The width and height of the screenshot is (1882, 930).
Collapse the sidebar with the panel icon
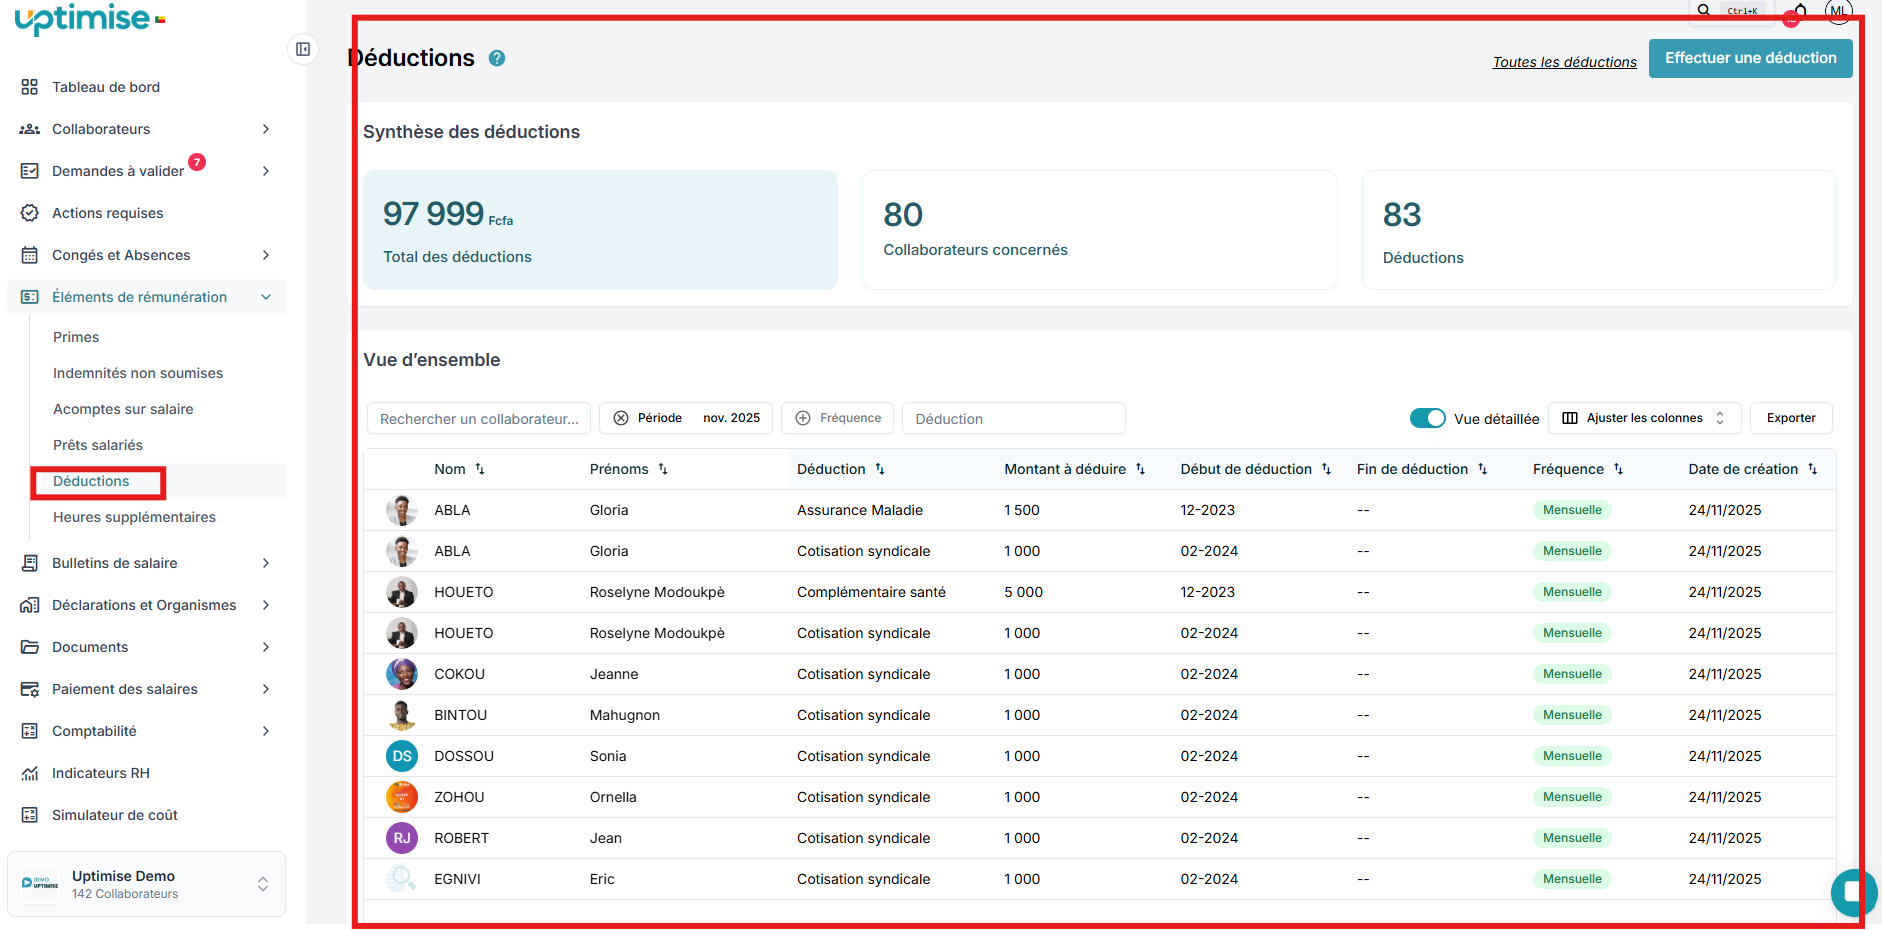click(303, 49)
